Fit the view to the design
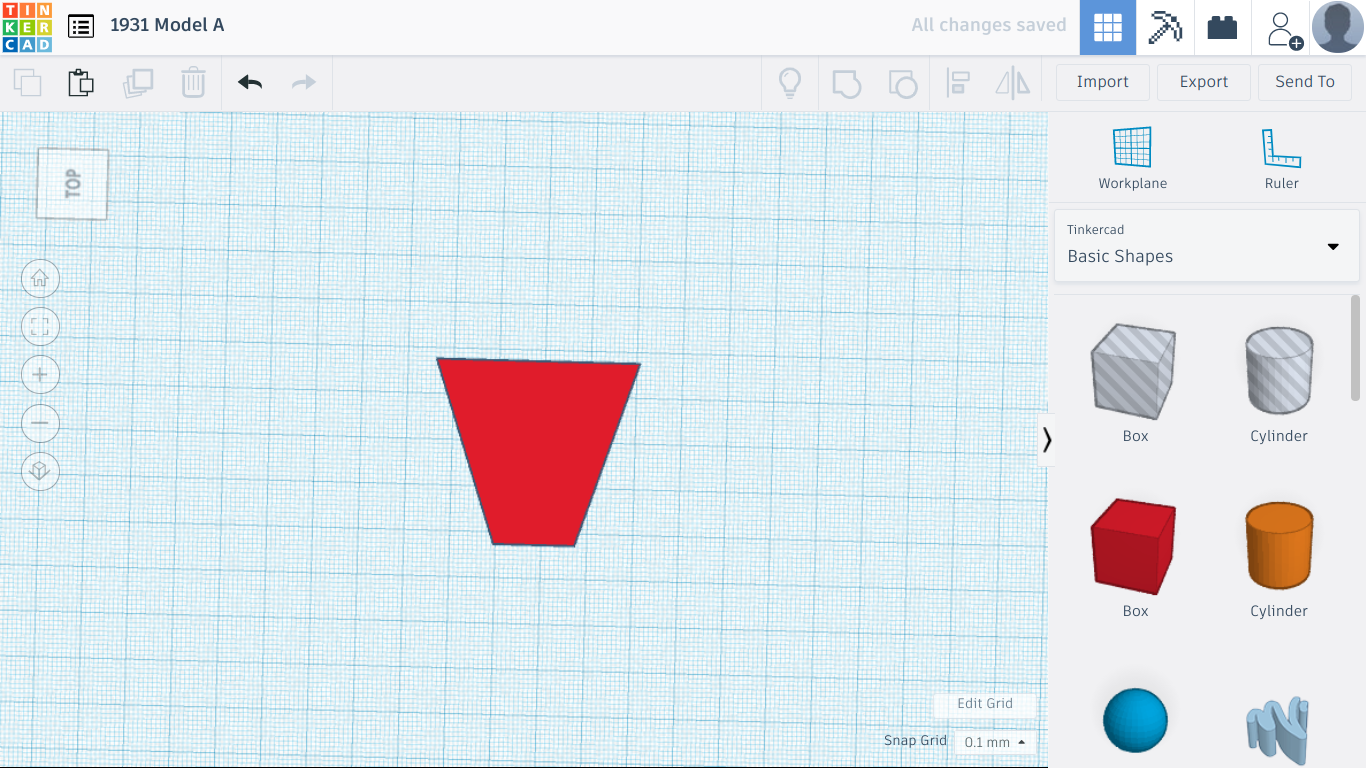Image resolution: width=1366 pixels, height=768 pixels. (x=40, y=326)
